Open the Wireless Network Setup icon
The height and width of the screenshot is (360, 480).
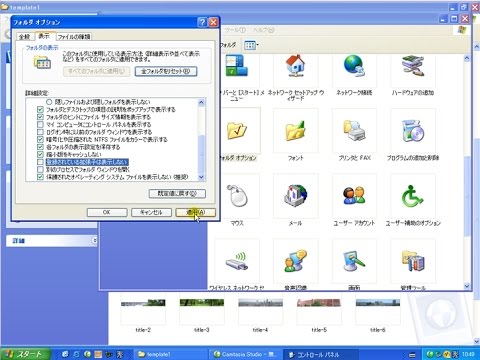coord(237,261)
